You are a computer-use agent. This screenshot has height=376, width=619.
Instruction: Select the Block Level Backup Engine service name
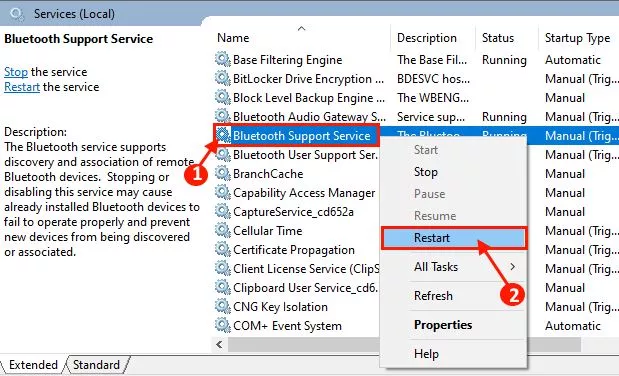[309, 98]
